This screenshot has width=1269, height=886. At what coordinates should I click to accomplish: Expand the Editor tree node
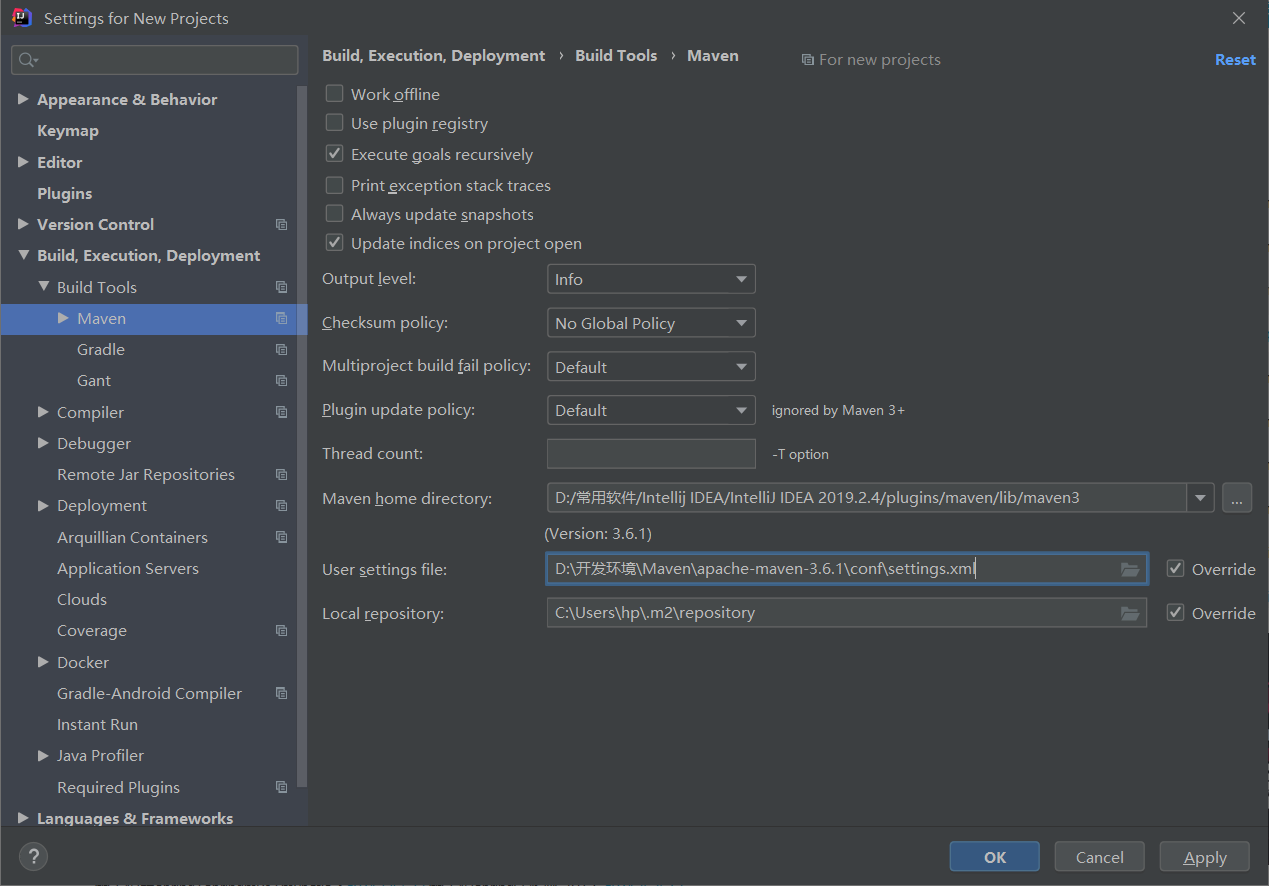pyautogui.click(x=23, y=162)
